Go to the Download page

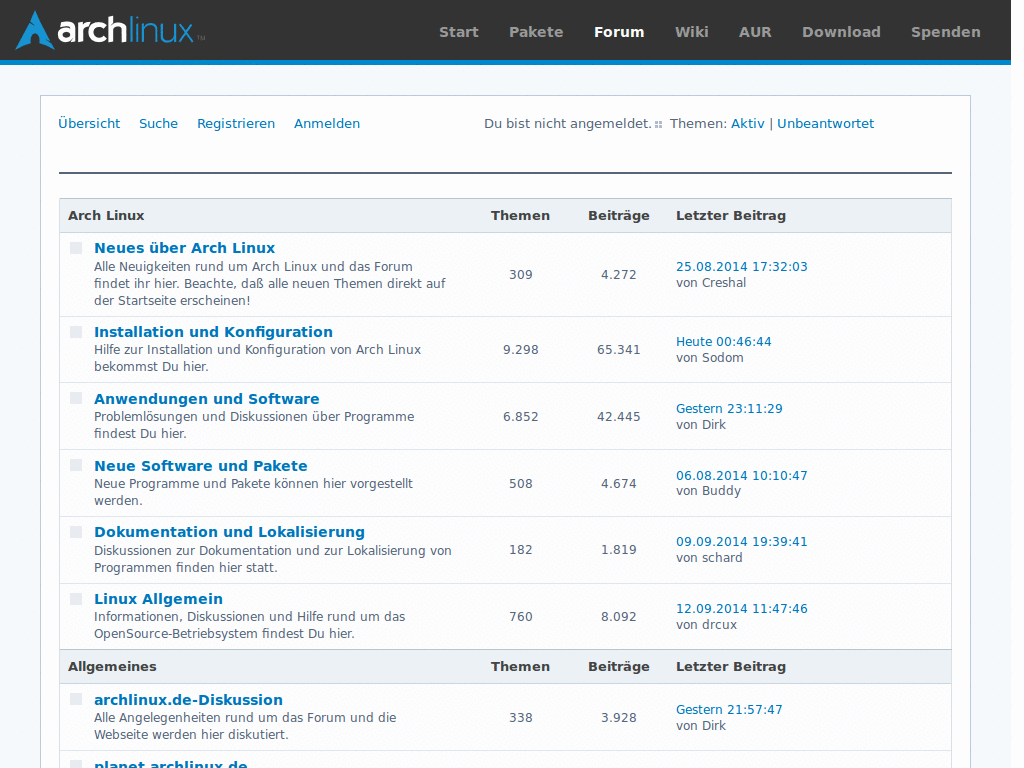[x=841, y=32]
